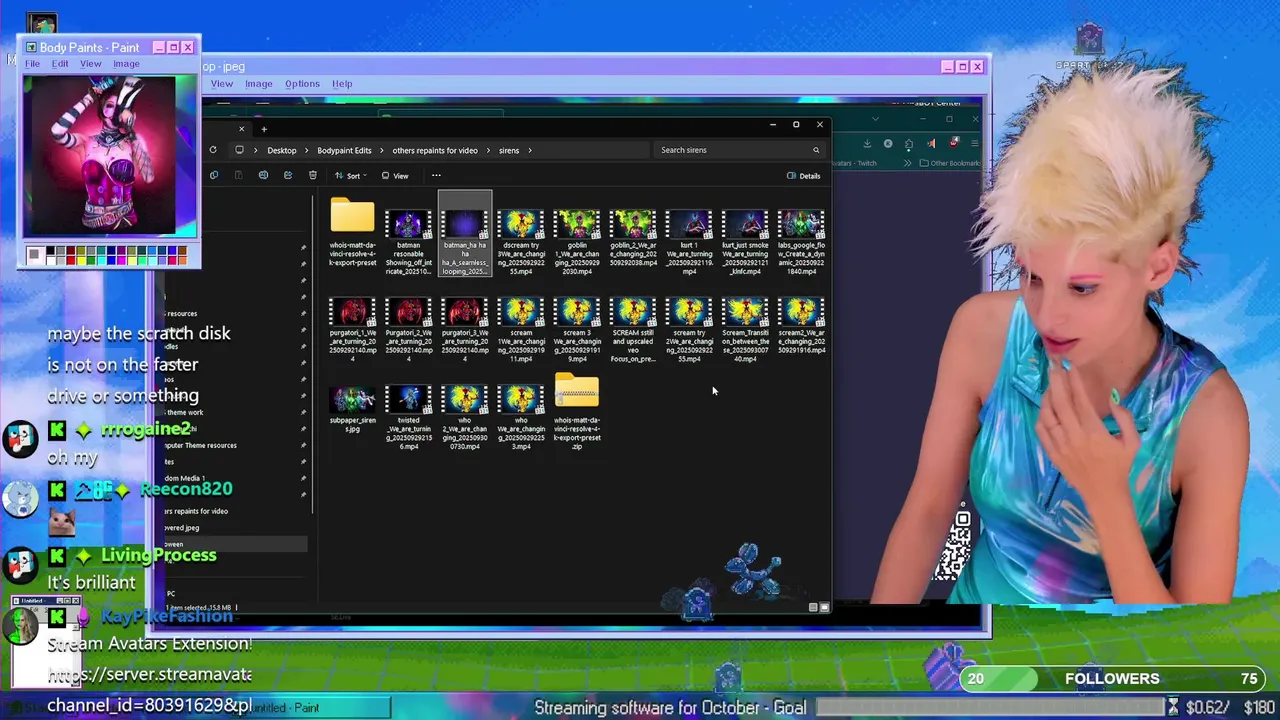
Task: Open View menu in Body Paints window
Action: coord(90,64)
